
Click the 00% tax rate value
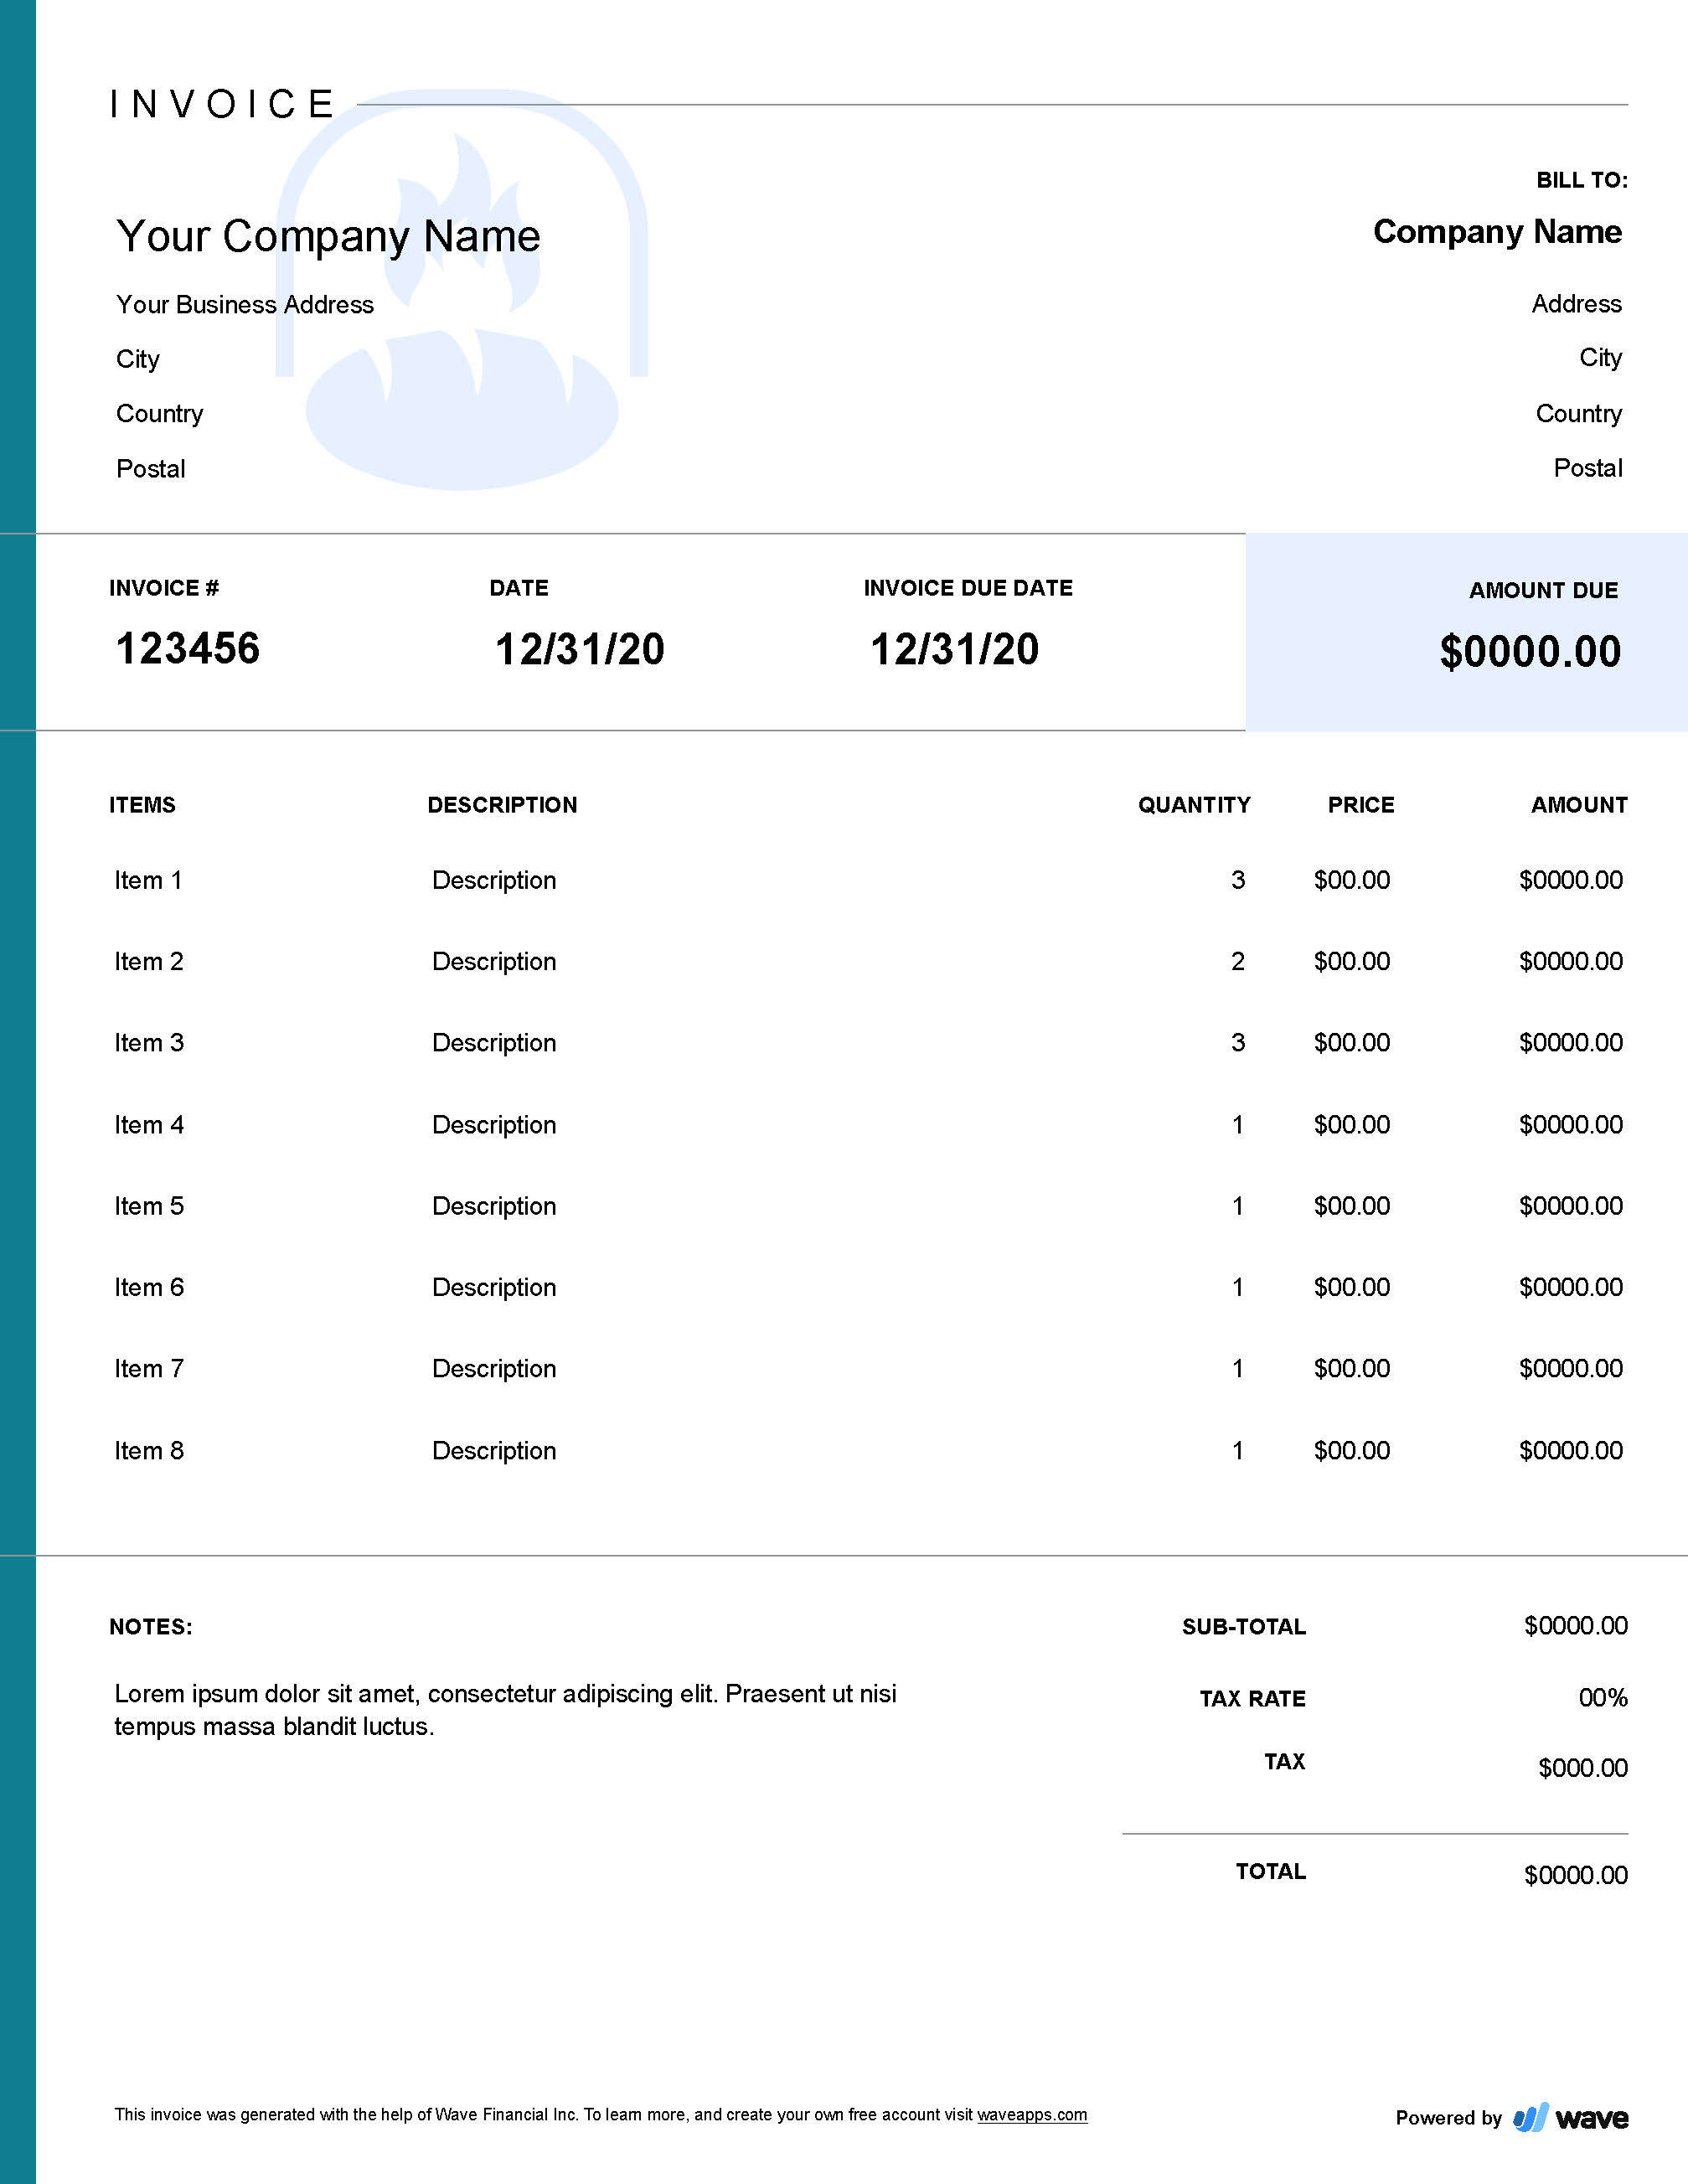tap(1603, 1698)
